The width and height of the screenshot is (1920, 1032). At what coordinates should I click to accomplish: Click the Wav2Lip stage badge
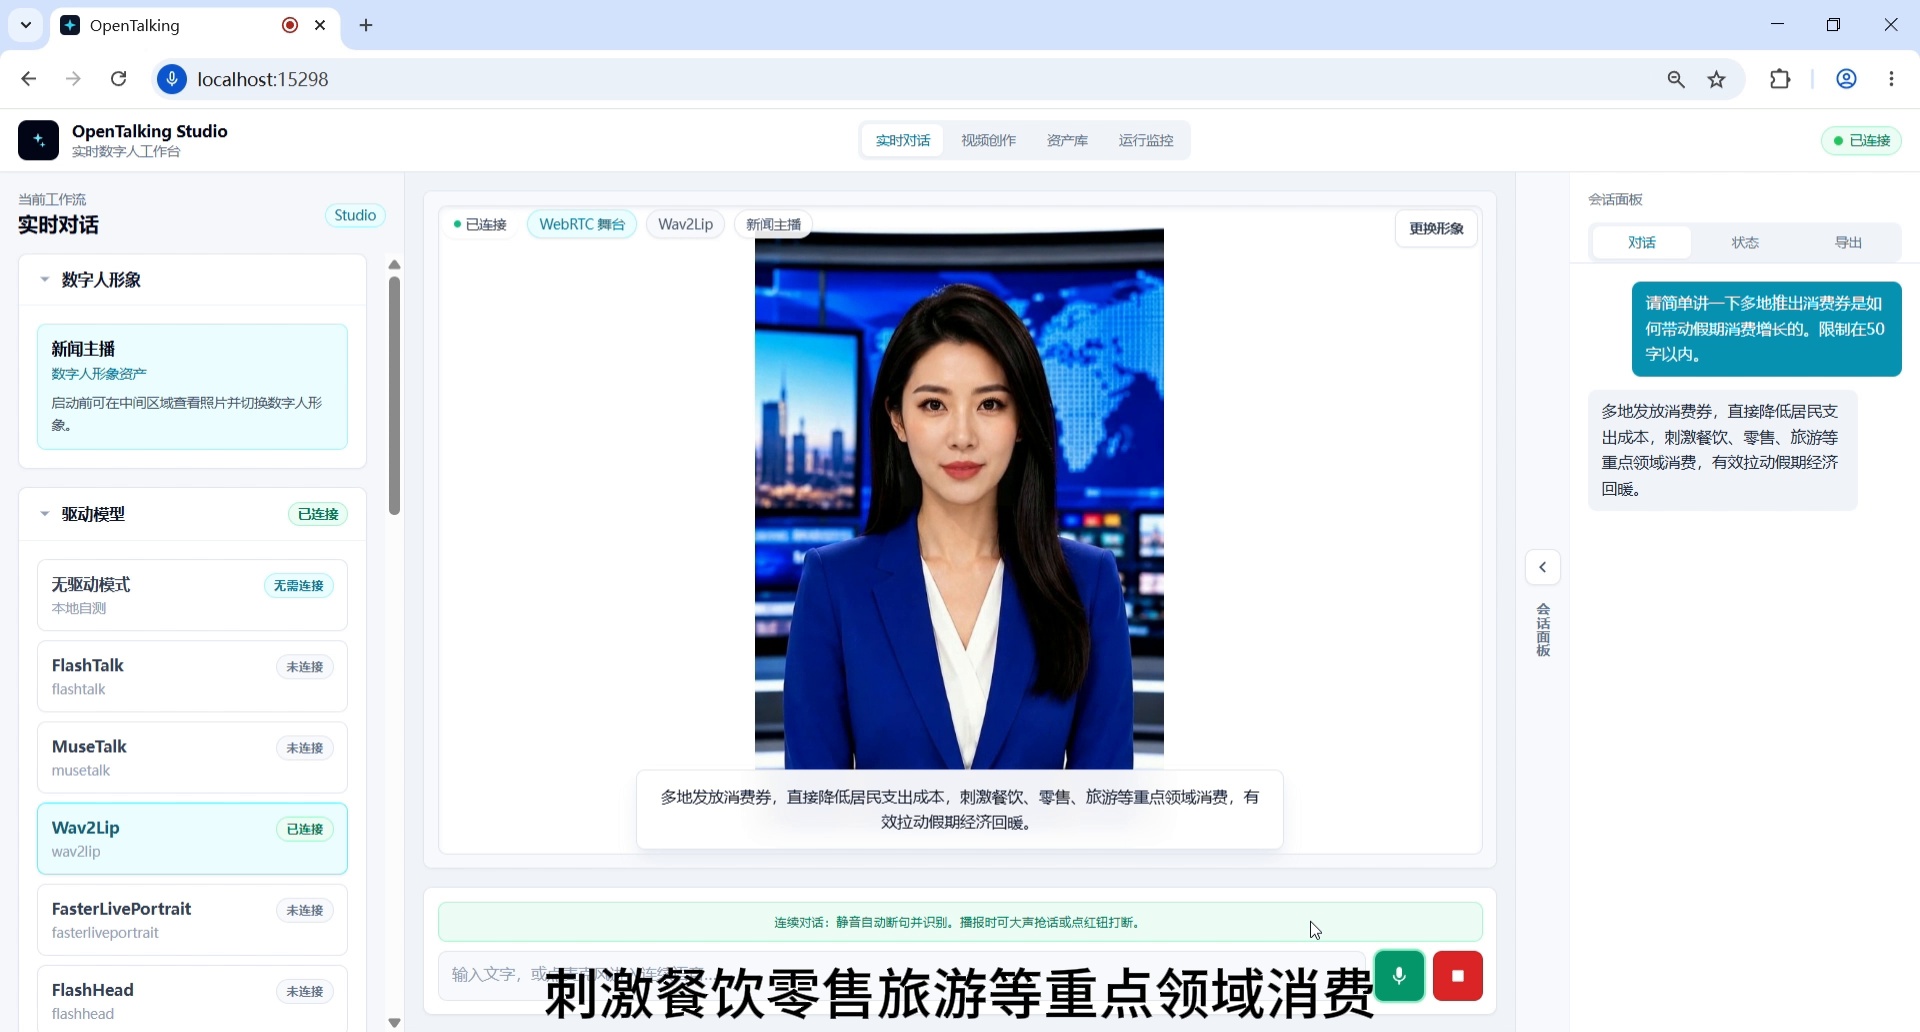point(685,224)
